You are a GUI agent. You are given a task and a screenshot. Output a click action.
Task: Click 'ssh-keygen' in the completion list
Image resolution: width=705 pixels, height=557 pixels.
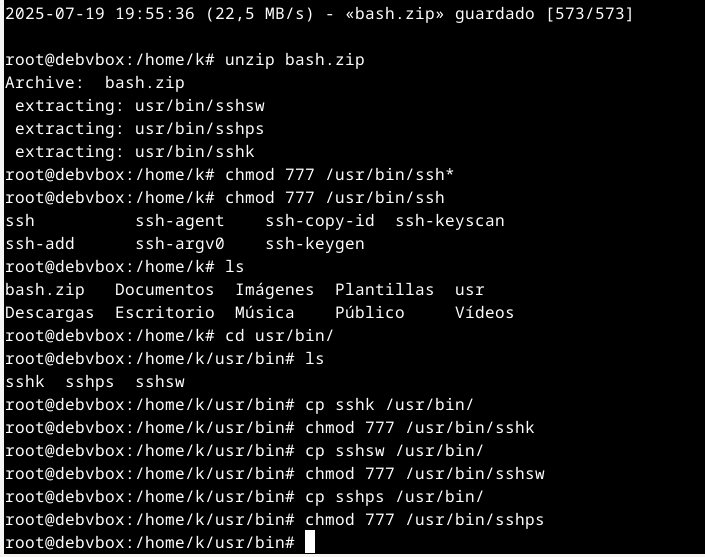point(315,244)
